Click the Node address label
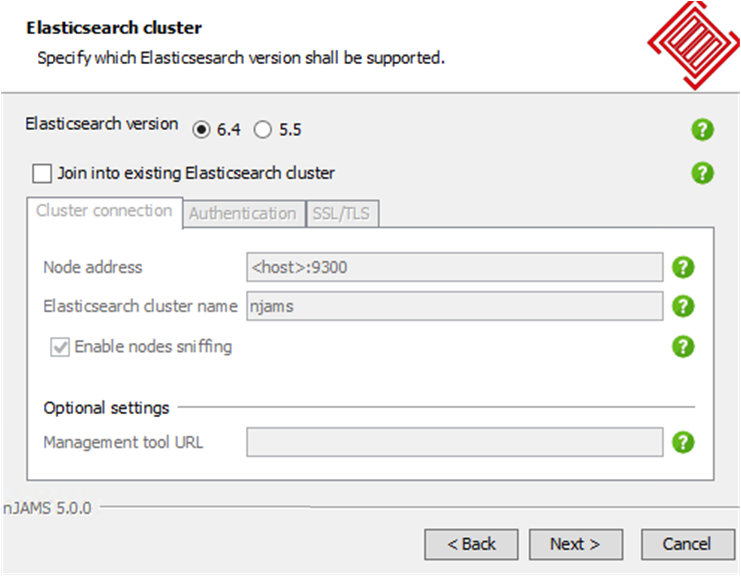Viewport: 741px width, 576px height. (93, 267)
